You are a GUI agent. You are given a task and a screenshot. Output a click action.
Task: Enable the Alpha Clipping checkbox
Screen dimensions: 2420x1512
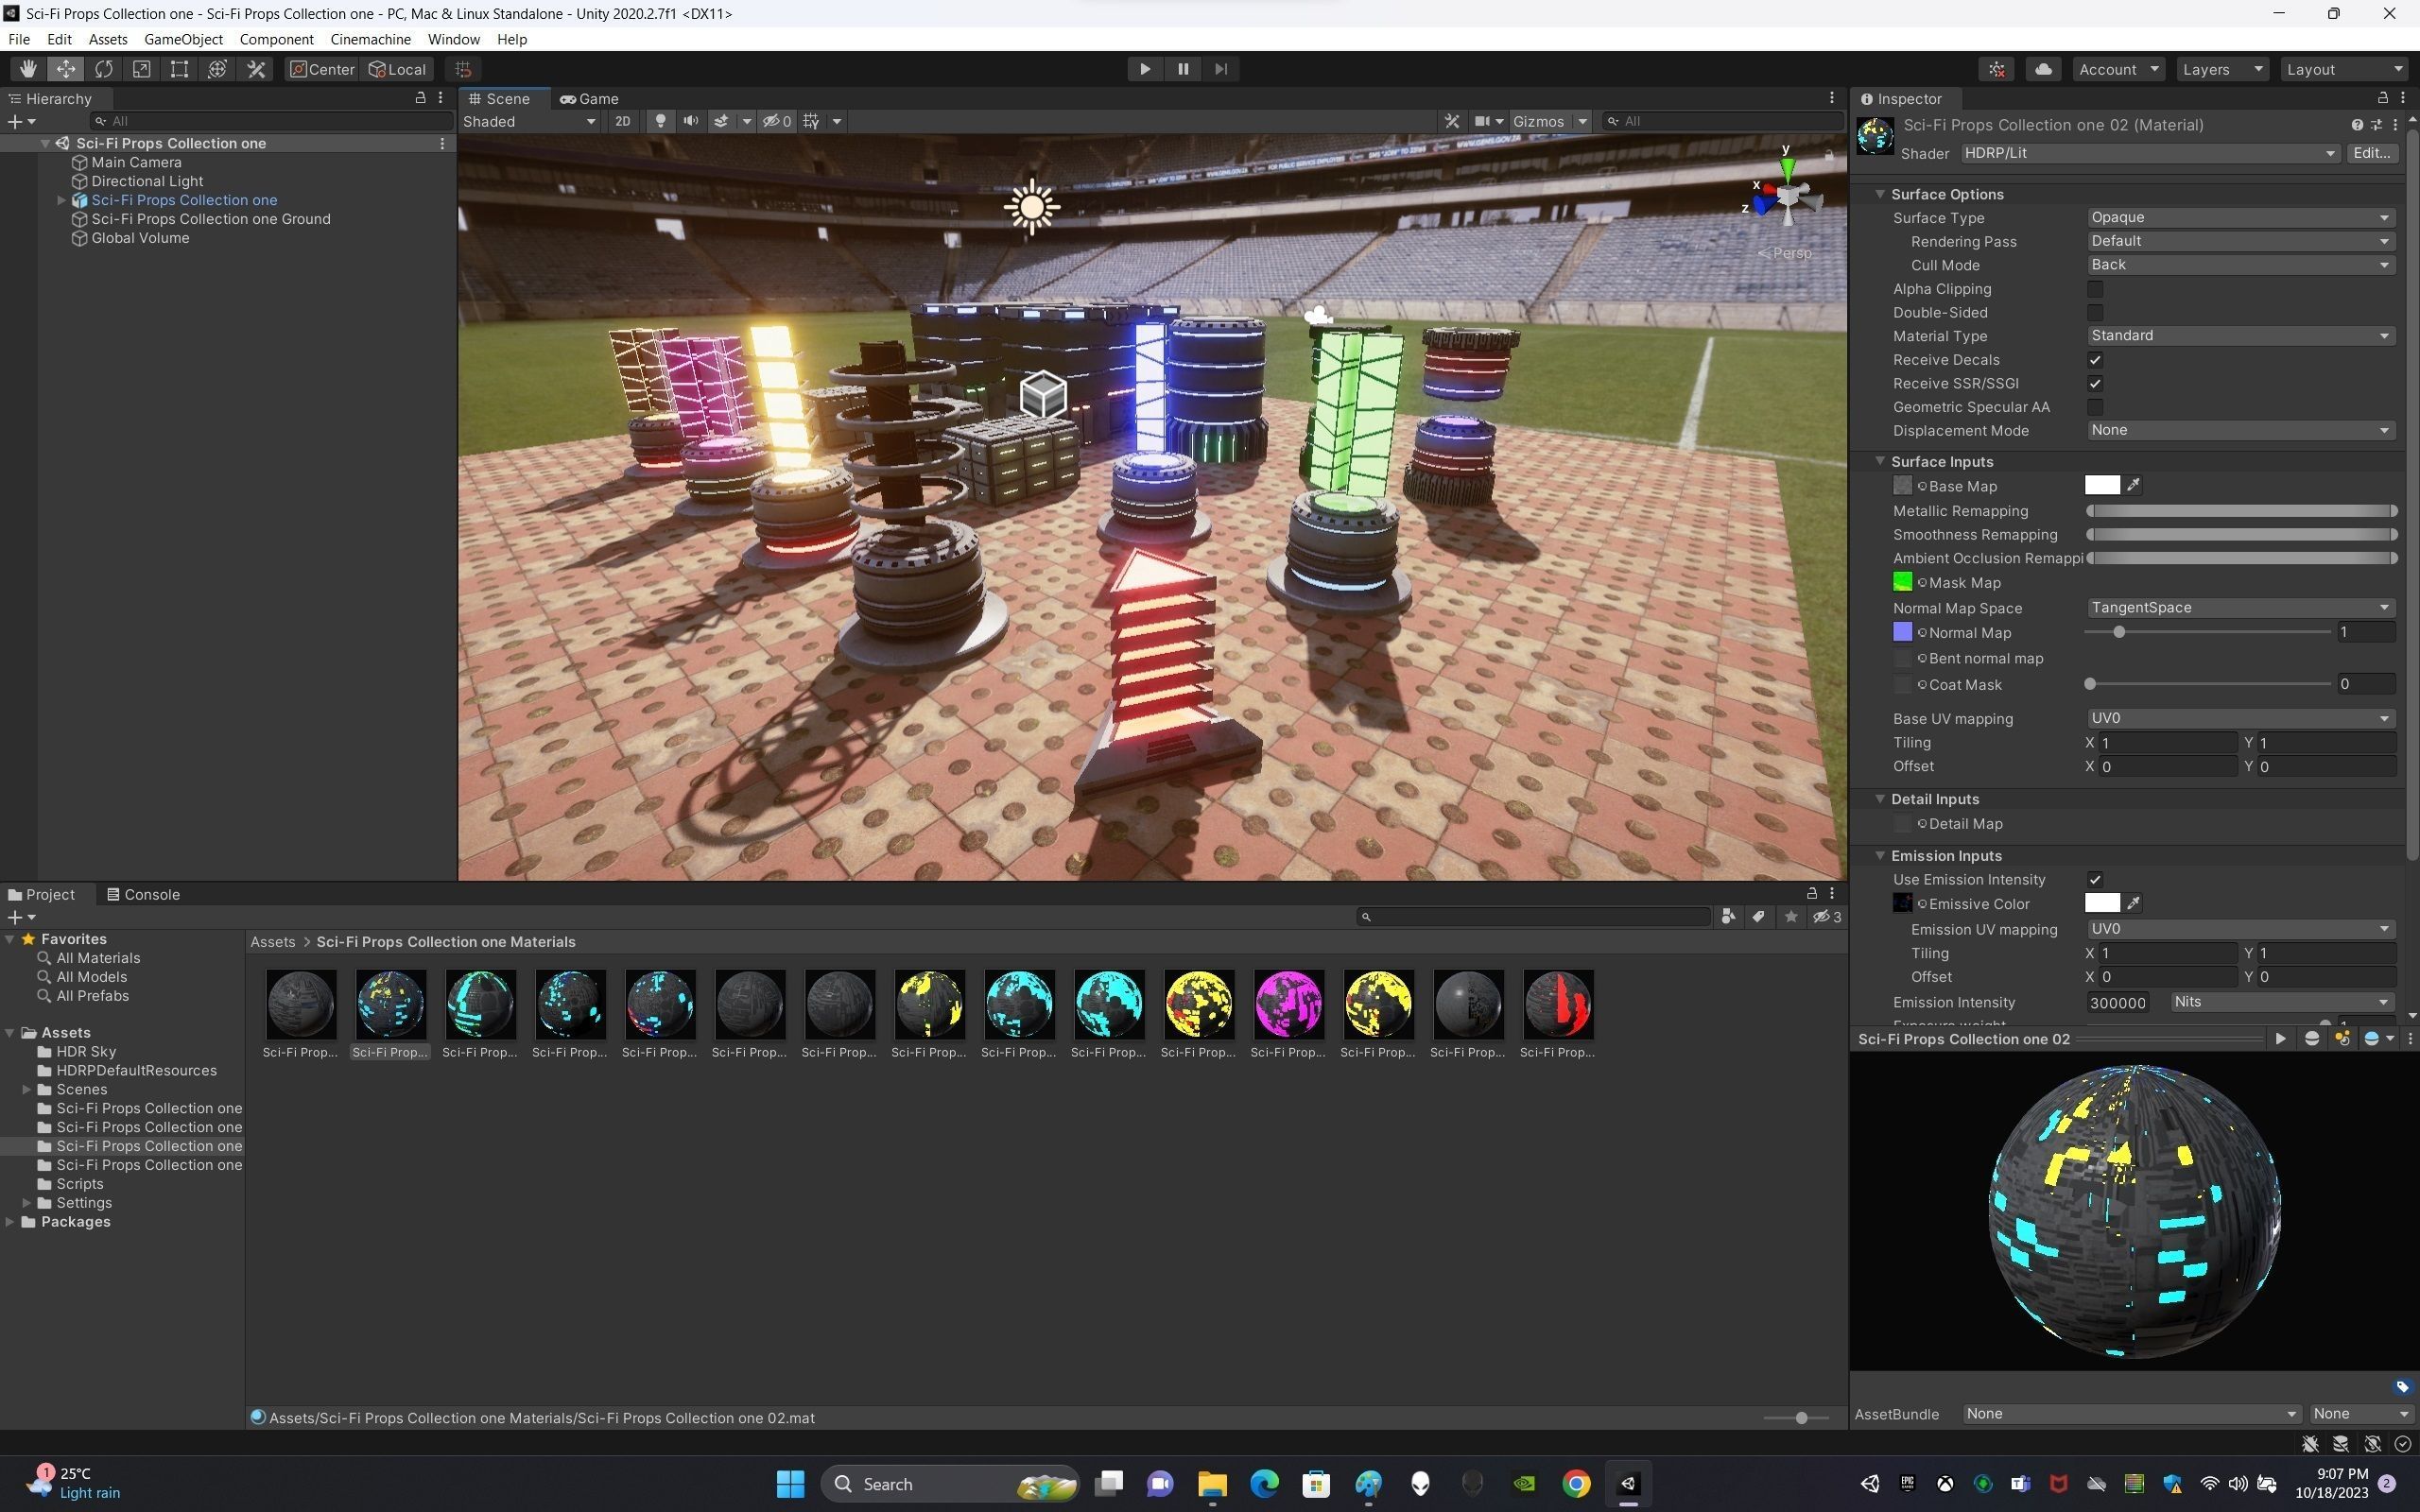(x=2095, y=289)
